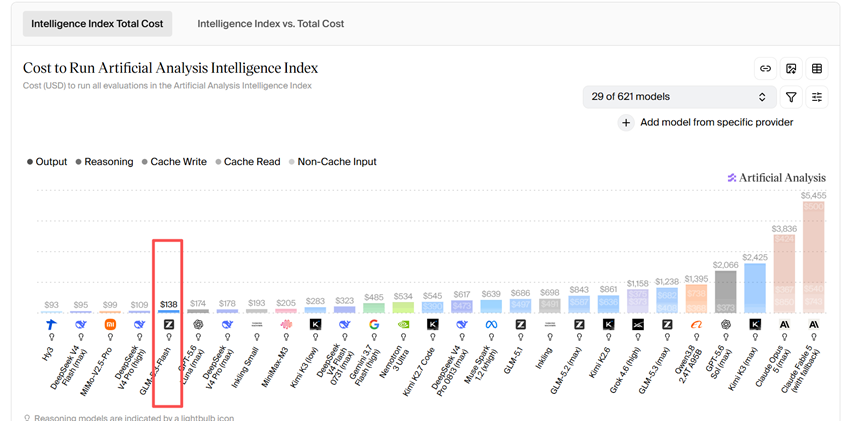Click the GPT-5.6 Sol $2,066 gray bar

[725, 292]
